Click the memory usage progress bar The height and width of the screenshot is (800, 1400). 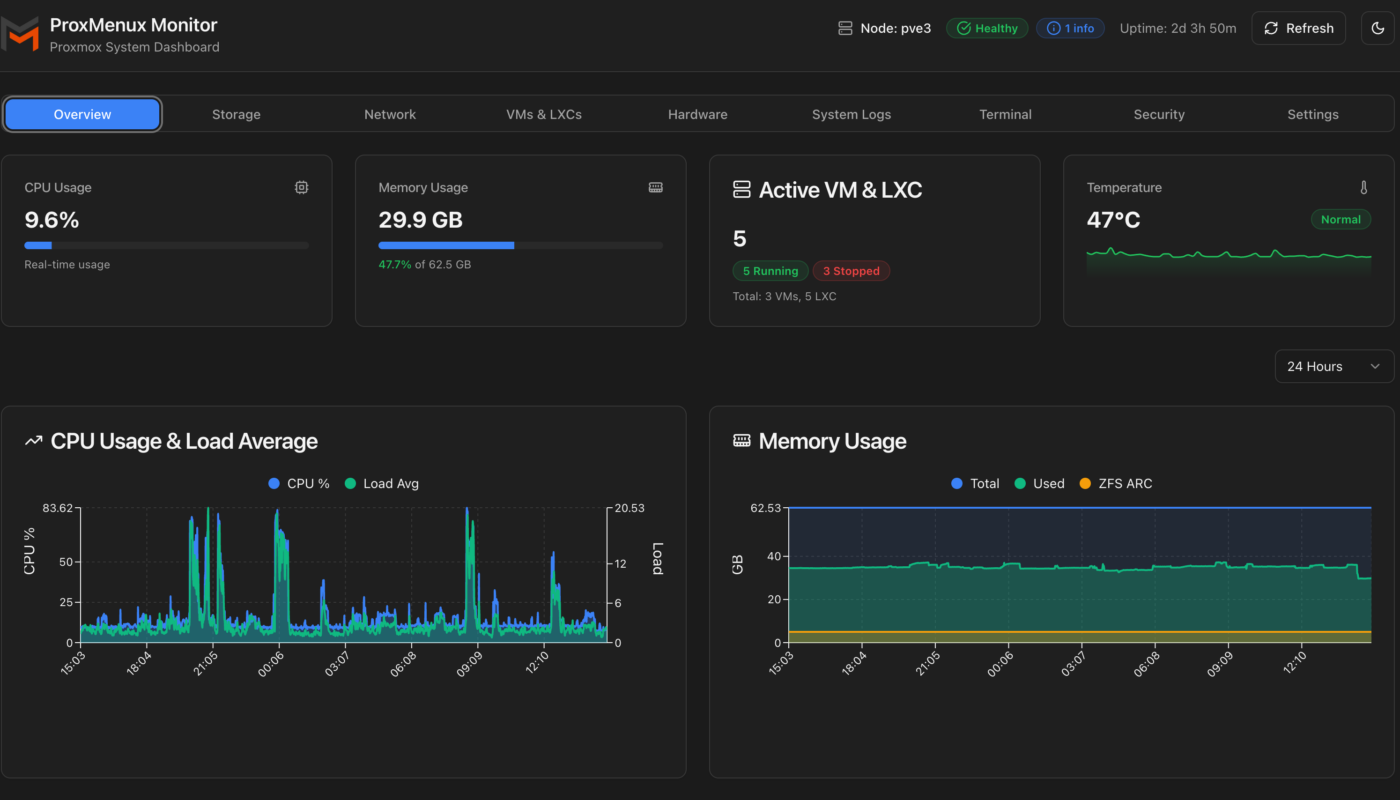tap(520, 245)
